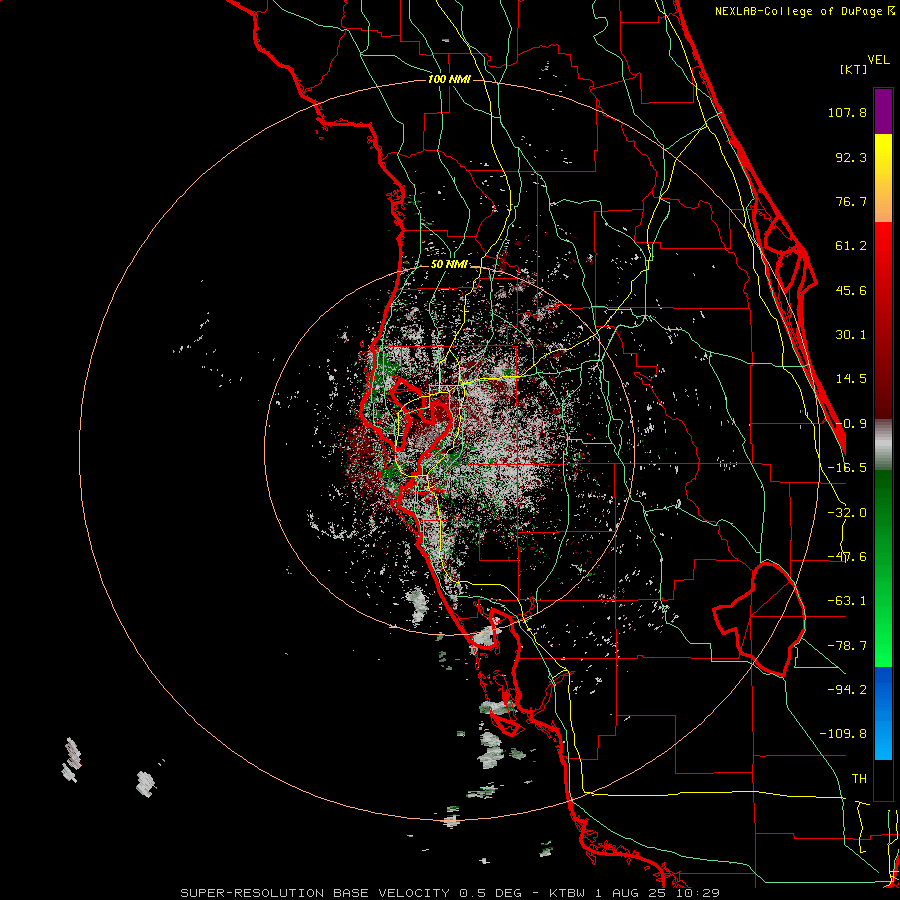Click the 61.2 velocity scale value

point(851,246)
